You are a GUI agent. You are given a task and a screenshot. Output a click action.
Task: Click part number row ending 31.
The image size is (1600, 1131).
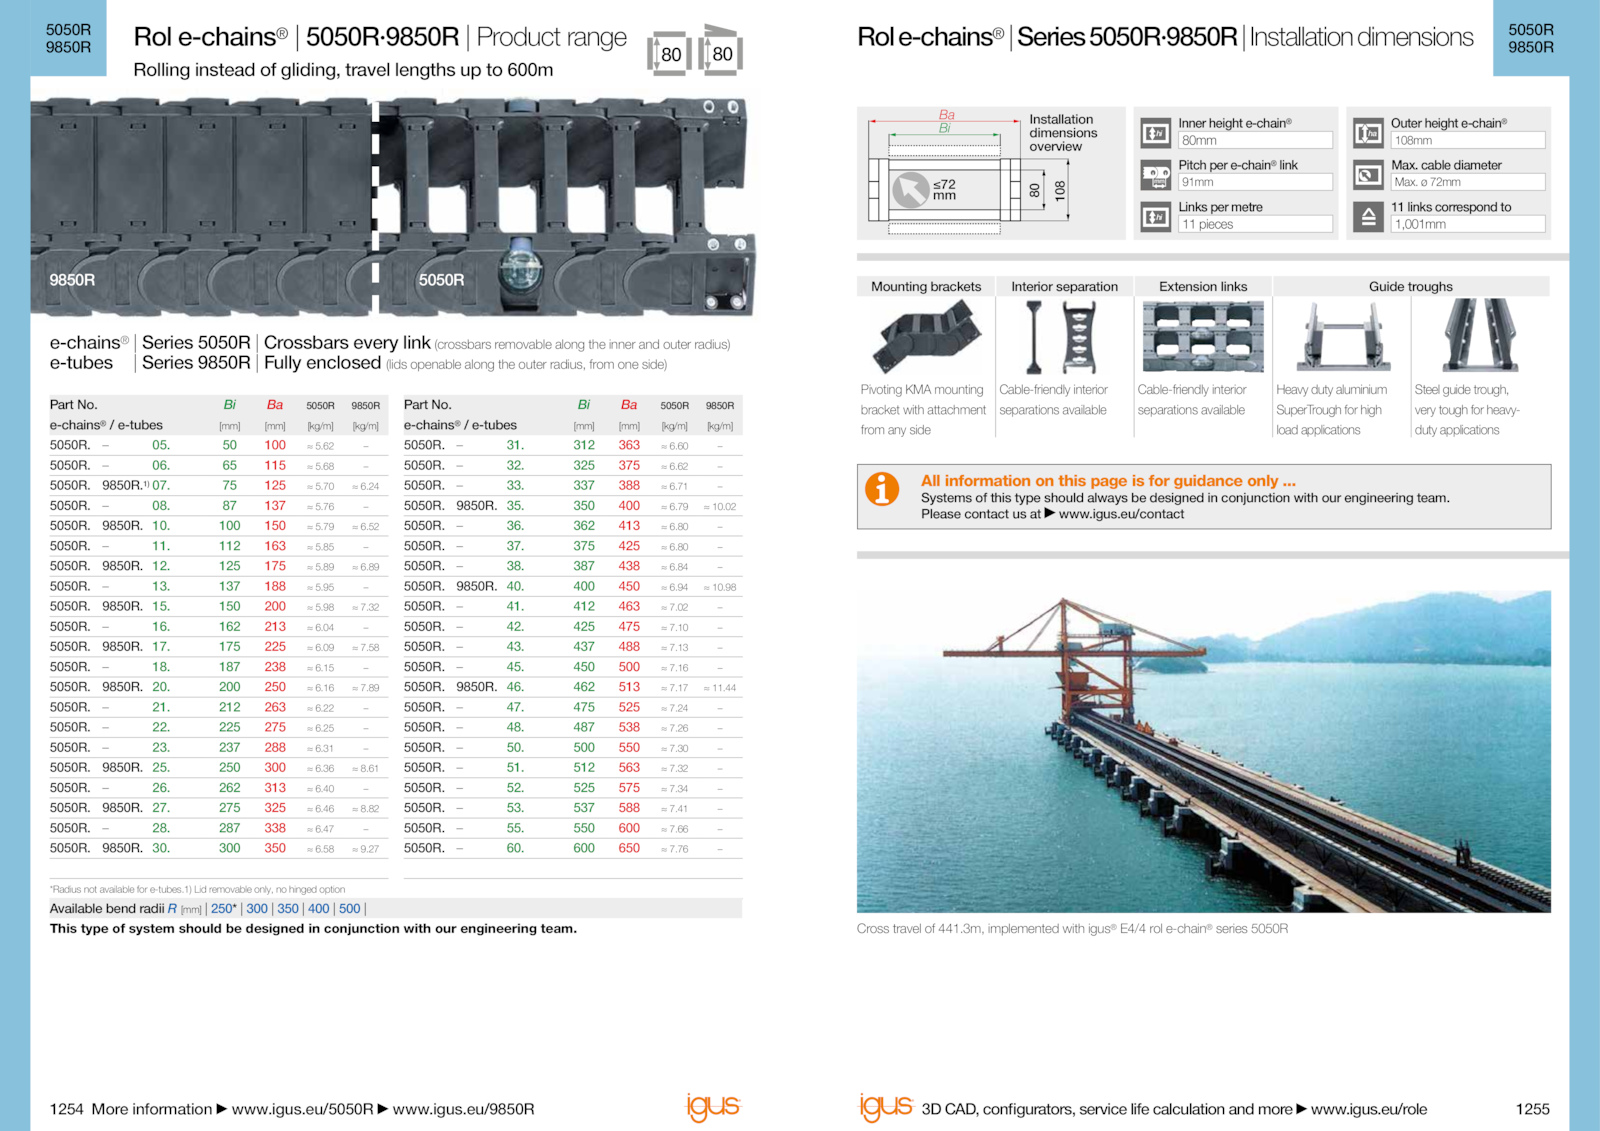(573, 445)
